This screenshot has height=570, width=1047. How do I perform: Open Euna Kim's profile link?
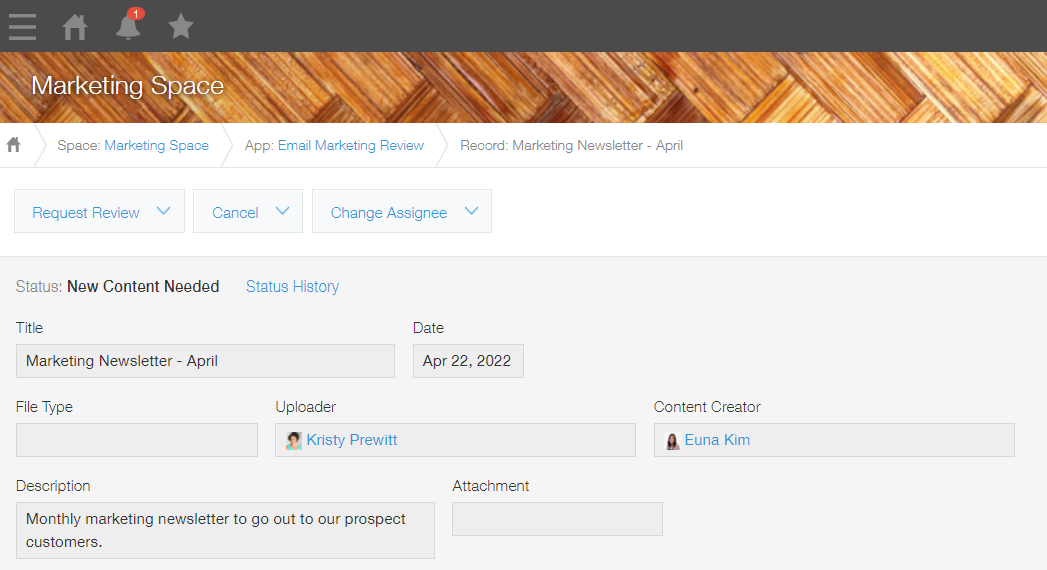click(717, 440)
